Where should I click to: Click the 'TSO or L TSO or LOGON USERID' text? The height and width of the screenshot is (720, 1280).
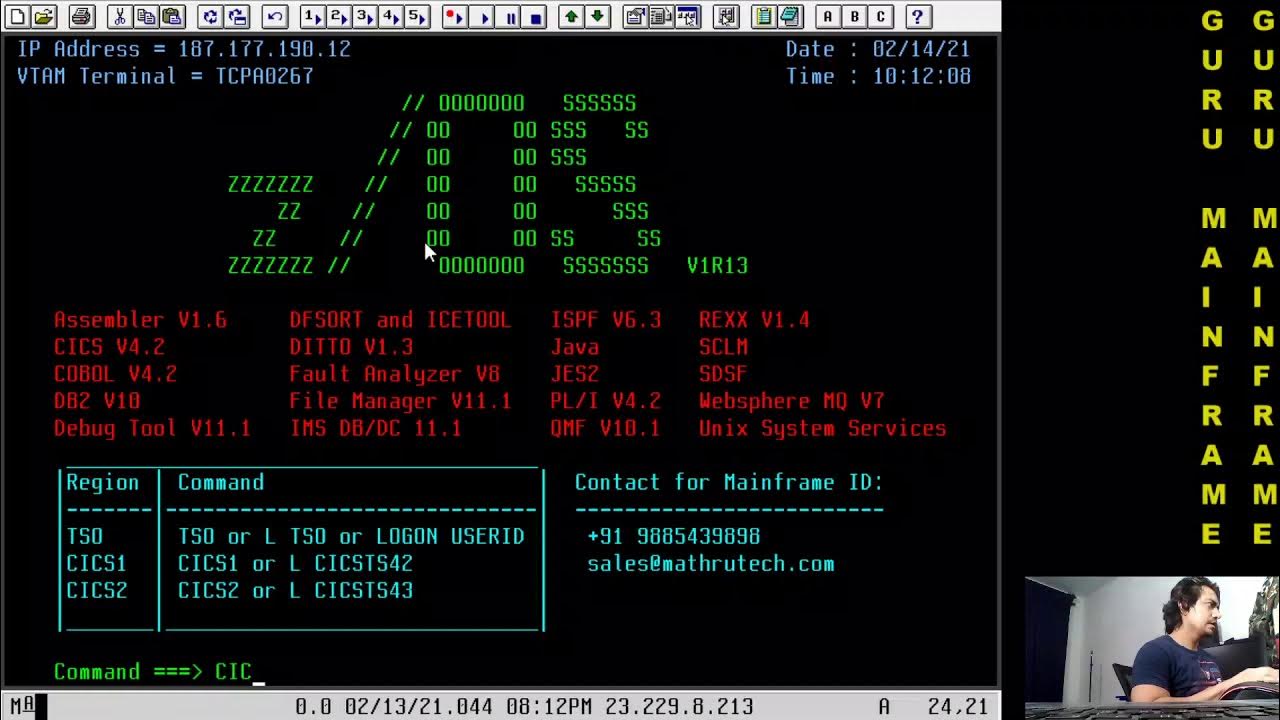coord(351,537)
